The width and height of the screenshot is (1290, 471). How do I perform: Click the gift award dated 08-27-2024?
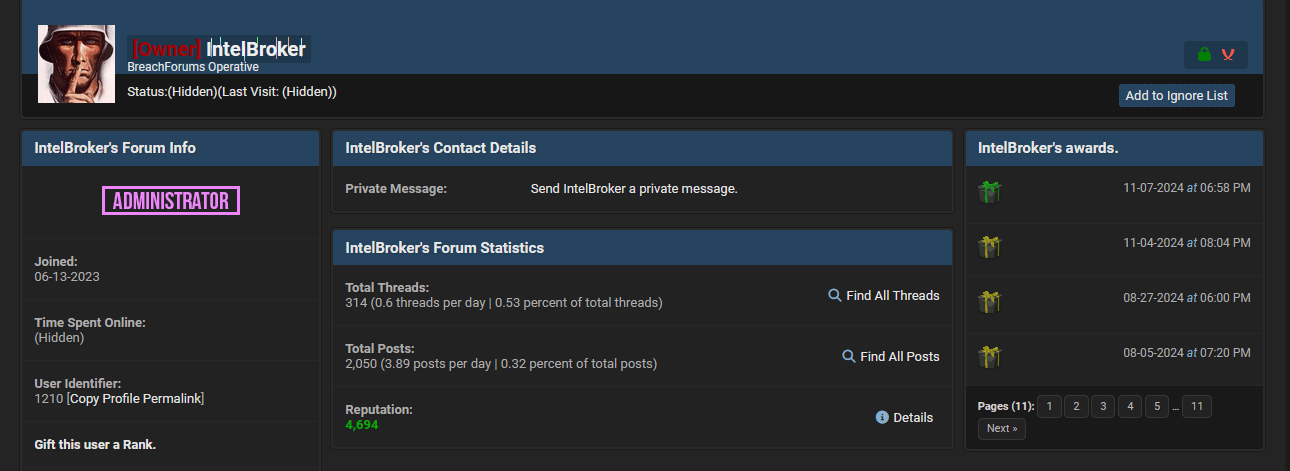pyautogui.click(x=990, y=301)
